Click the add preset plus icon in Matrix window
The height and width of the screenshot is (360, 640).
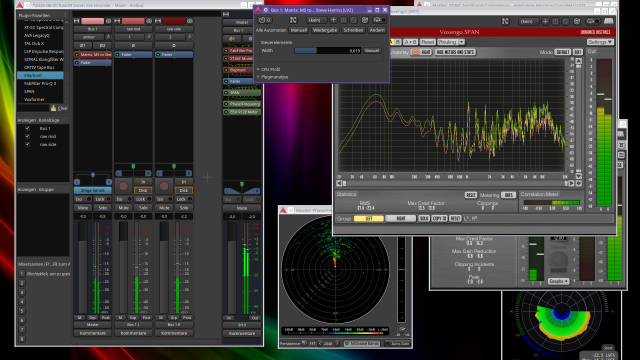pyautogui.click(x=333, y=20)
